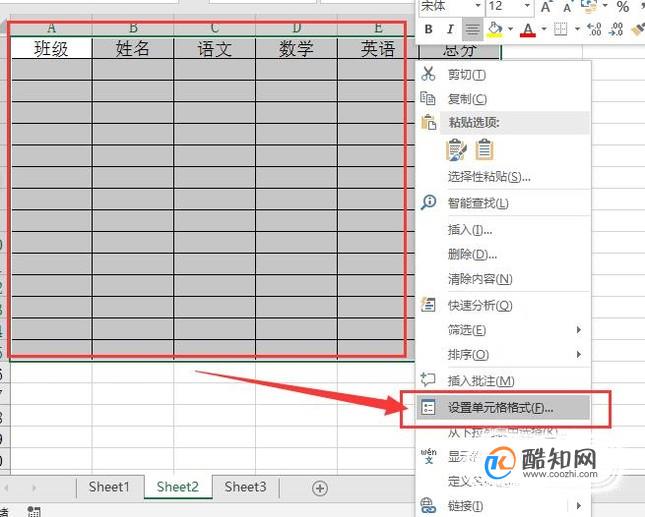Switch to the Sheet3 tab
The width and height of the screenshot is (645, 517).
246,487
